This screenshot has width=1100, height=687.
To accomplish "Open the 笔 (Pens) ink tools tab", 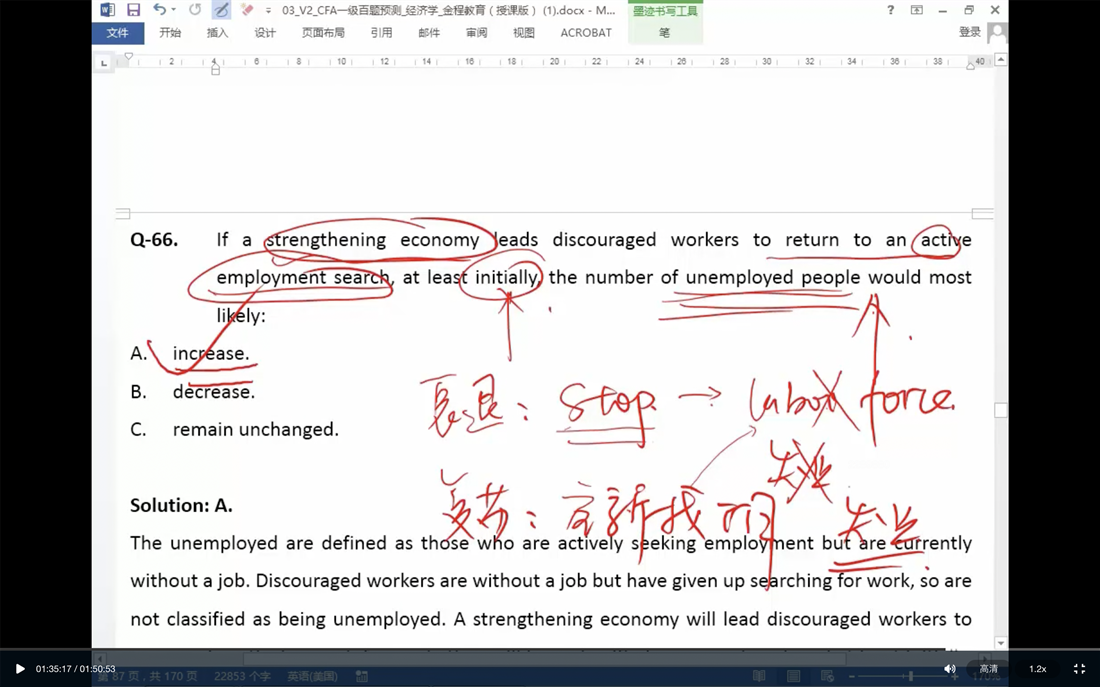I will click(665, 32).
